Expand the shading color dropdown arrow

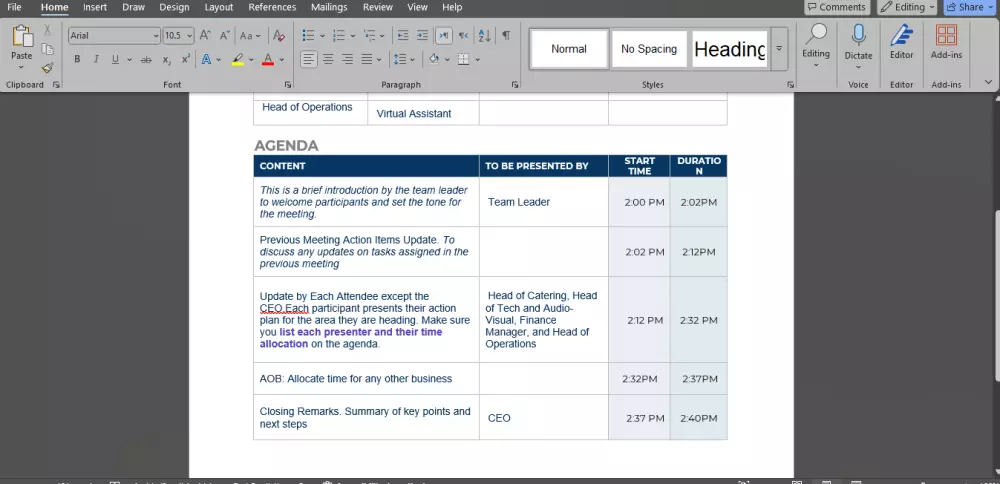[x=447, y=60]
